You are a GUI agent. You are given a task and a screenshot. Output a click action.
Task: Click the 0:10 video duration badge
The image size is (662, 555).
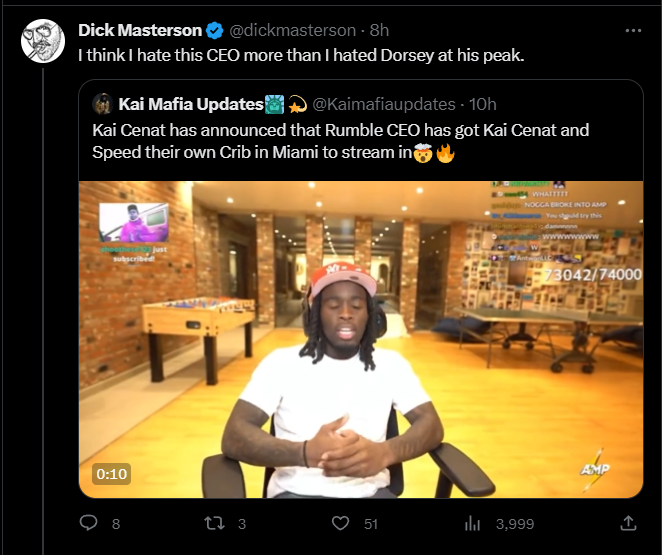tap(111, 474)
